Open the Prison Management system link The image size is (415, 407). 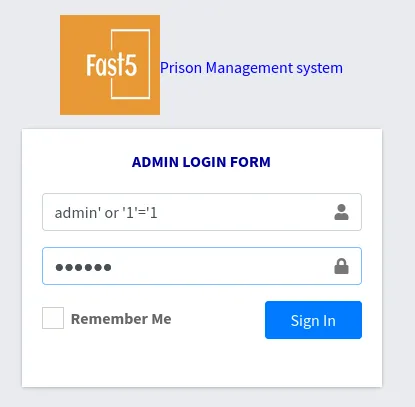tap(251, 68)
